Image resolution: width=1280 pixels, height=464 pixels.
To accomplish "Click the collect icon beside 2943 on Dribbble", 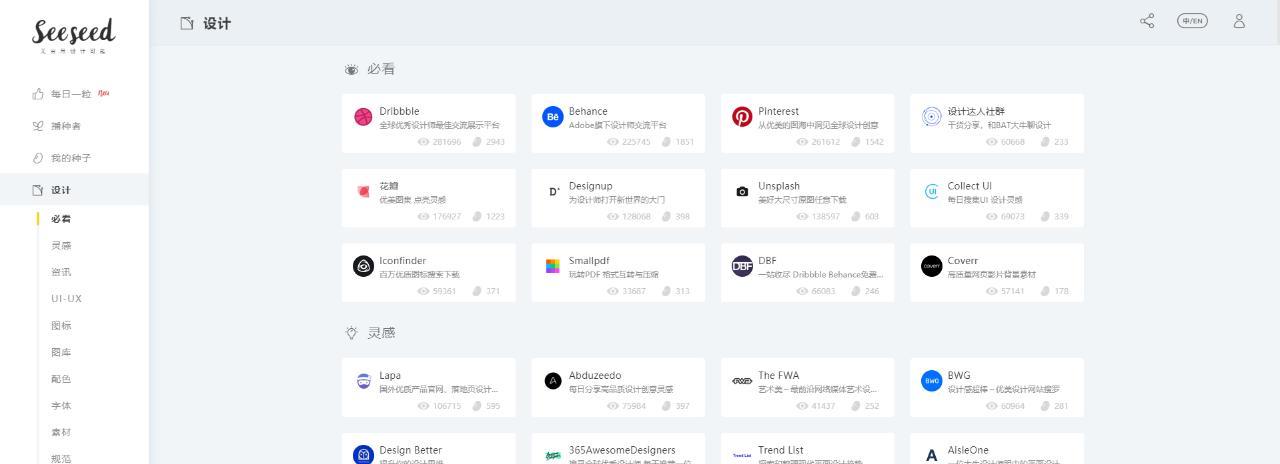I will (477, 142).
